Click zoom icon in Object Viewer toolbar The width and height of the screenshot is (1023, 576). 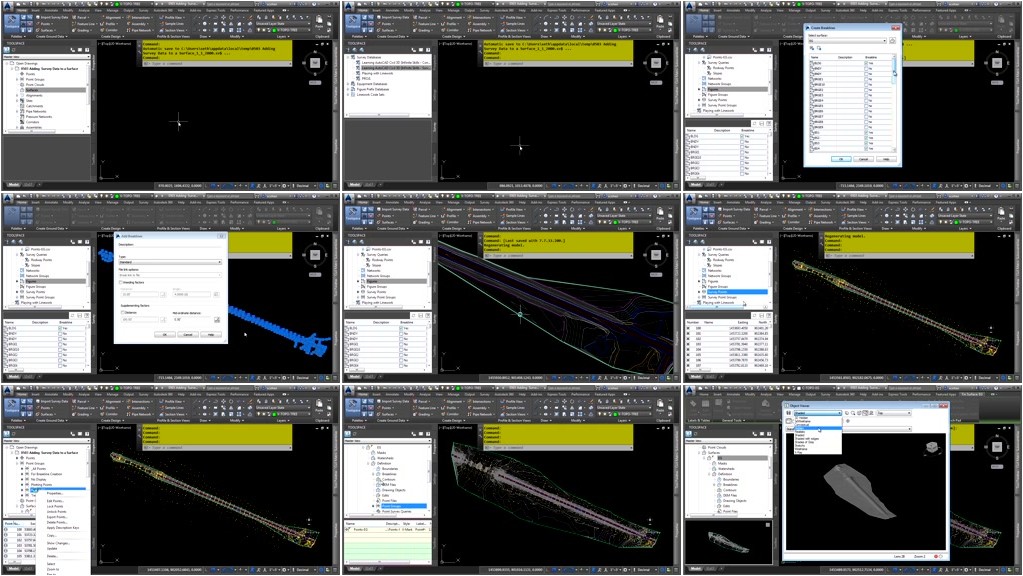854,413
